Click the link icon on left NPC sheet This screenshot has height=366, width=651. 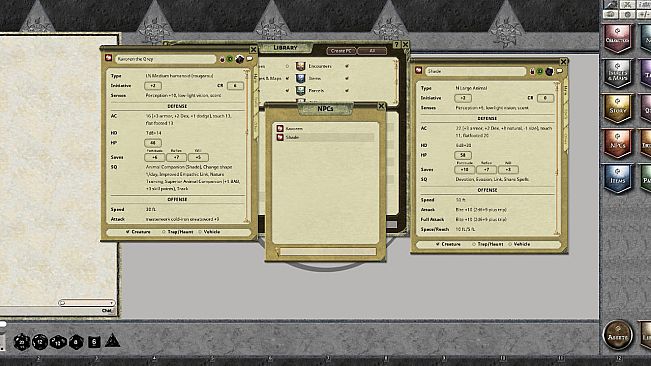[109, 58]
